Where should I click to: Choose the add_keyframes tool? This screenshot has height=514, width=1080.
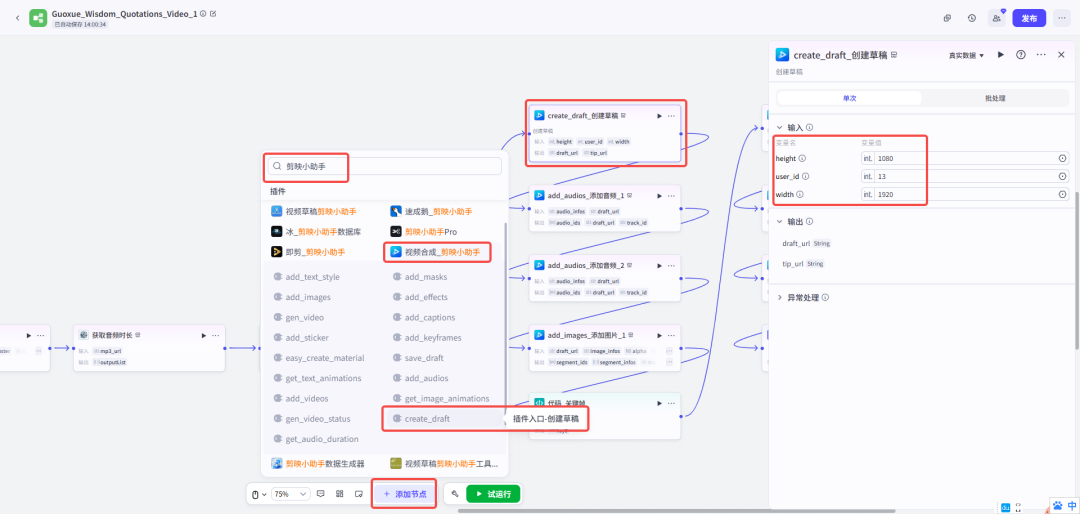point(426,338)
